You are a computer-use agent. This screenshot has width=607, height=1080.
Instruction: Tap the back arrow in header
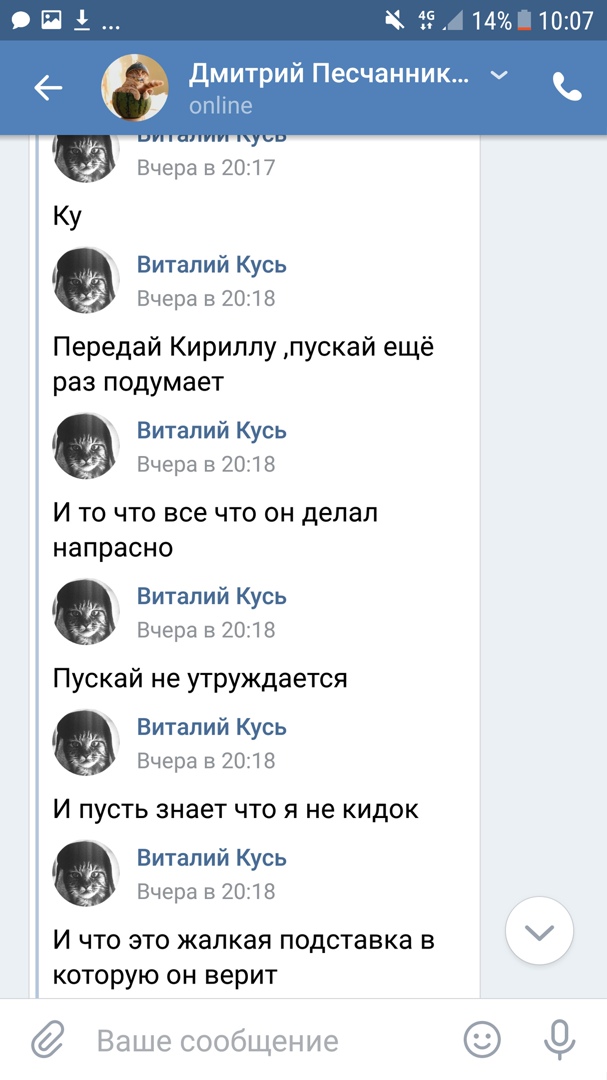pyautogui.click(x=48, y=88)
